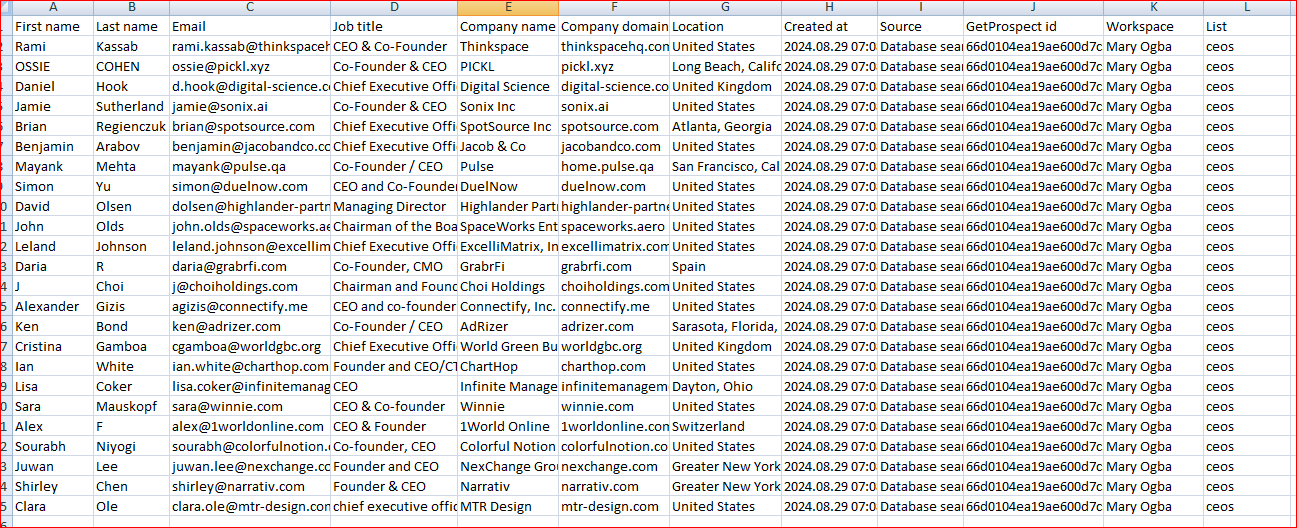The image size is (1297, 528).
Task: Select email cell juwan.lee@nexchange
Action: [x=249, y=466]
